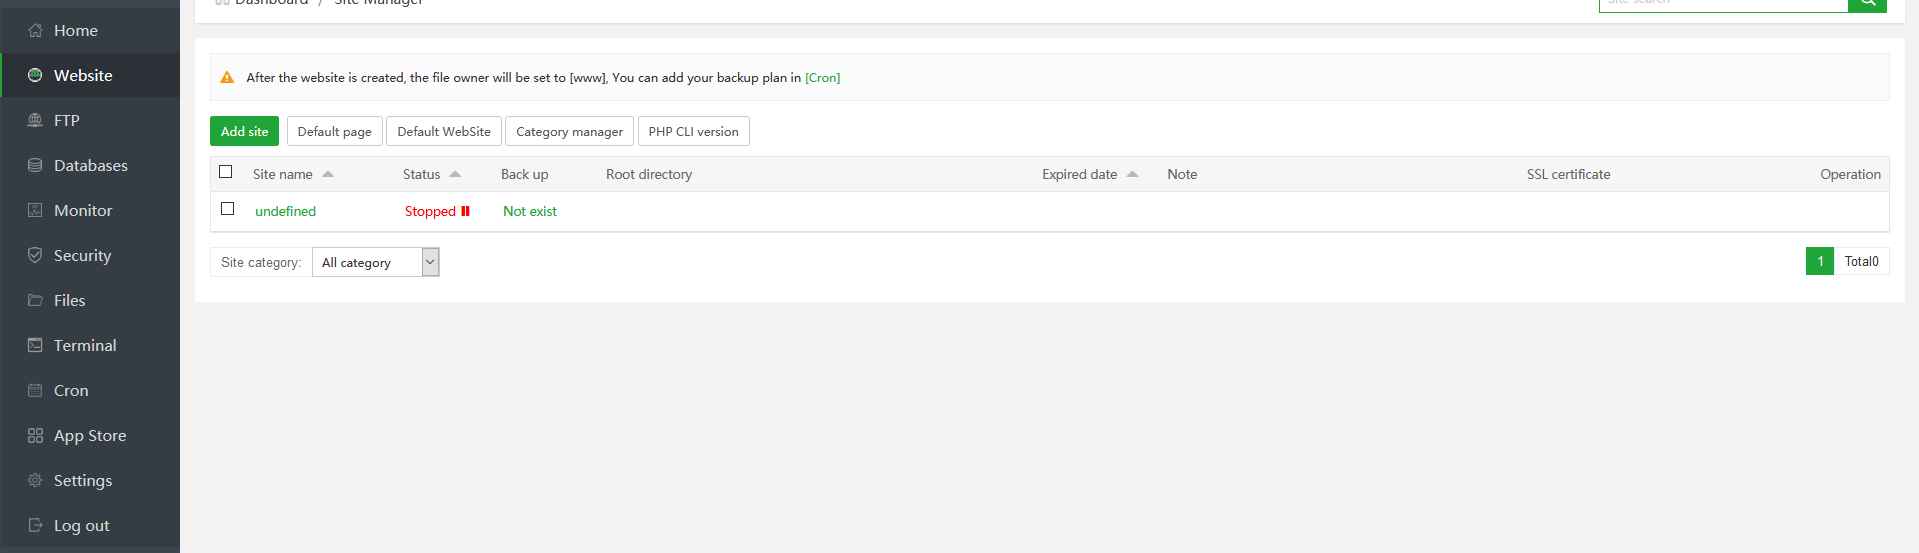Click the Settings gear icon

pos(35,481)
